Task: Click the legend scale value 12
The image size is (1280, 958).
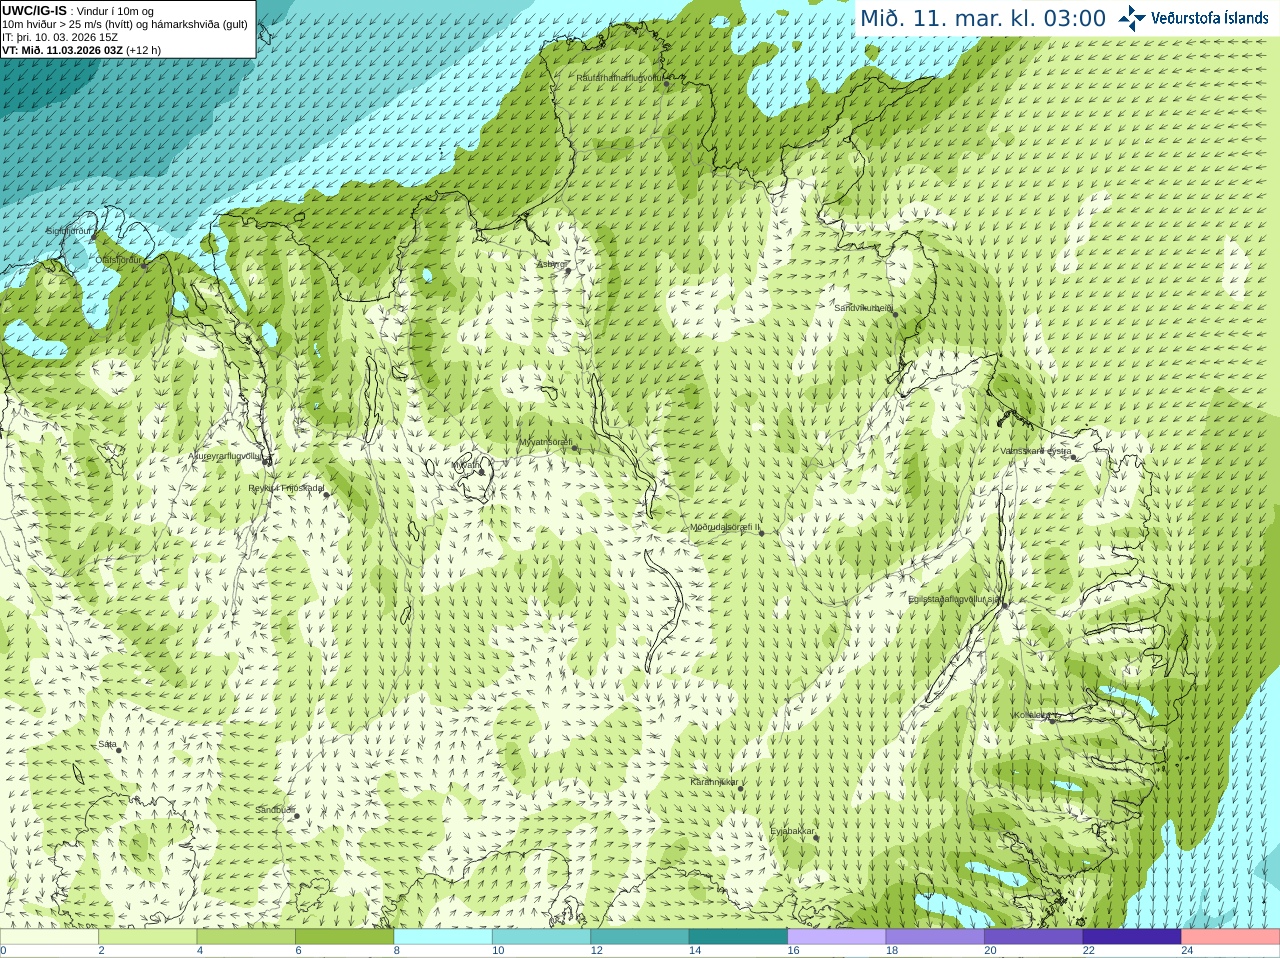Action: [597, 951]
